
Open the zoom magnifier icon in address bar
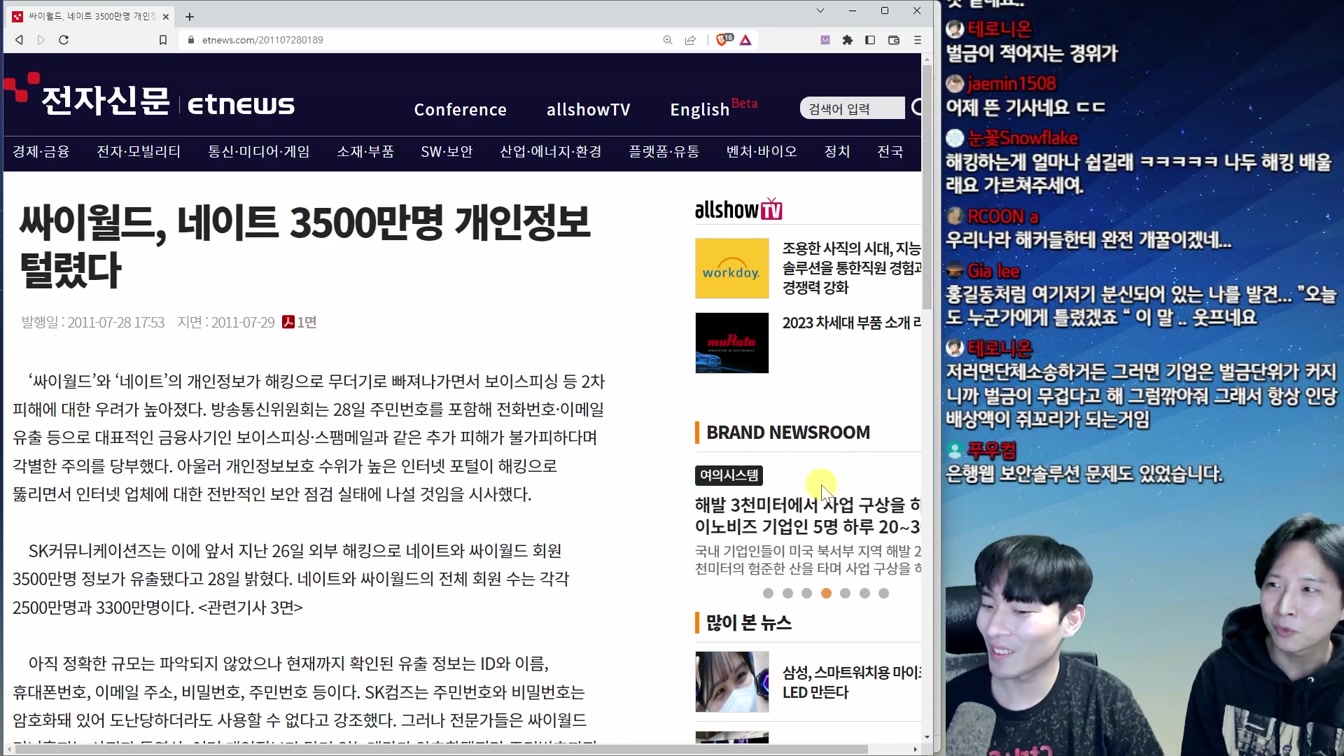pyautogui.click(x=667, y=40)
